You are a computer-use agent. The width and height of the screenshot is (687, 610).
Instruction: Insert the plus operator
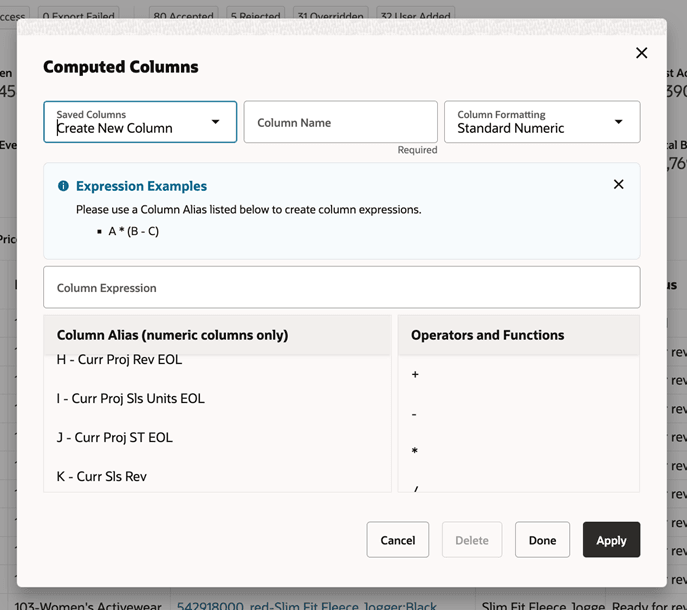pos(415,374)
